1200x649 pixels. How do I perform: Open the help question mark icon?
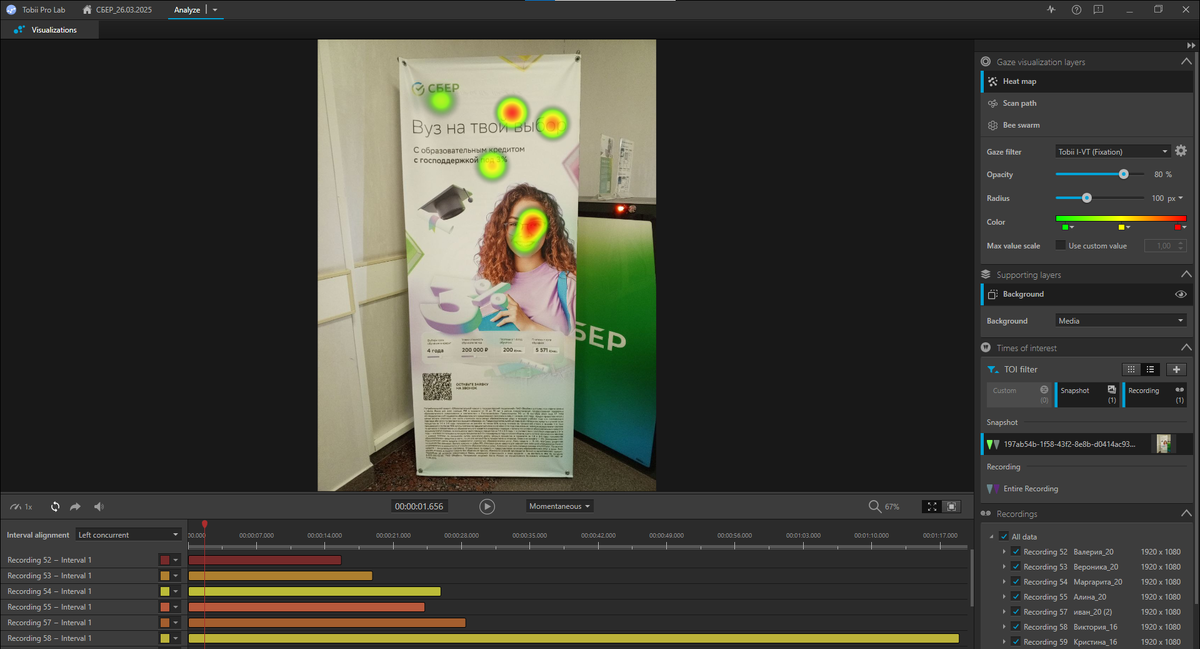tap(1076, 9)
